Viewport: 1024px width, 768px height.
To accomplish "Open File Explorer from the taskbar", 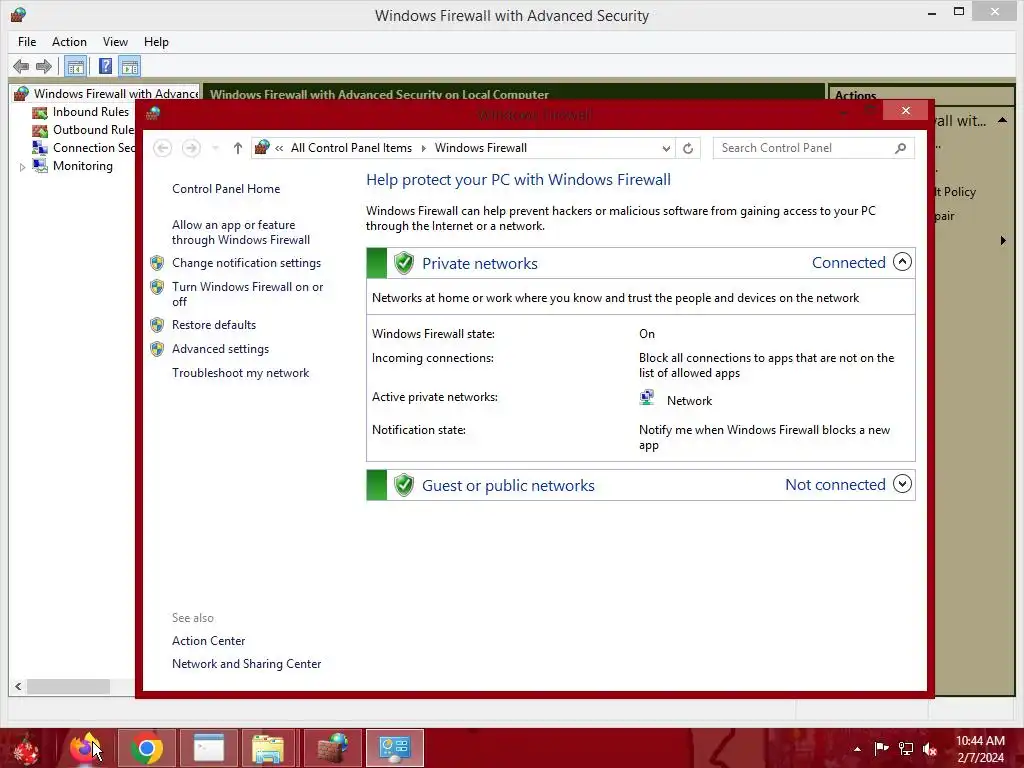I will pyautogui.click(x=268, y=748).
